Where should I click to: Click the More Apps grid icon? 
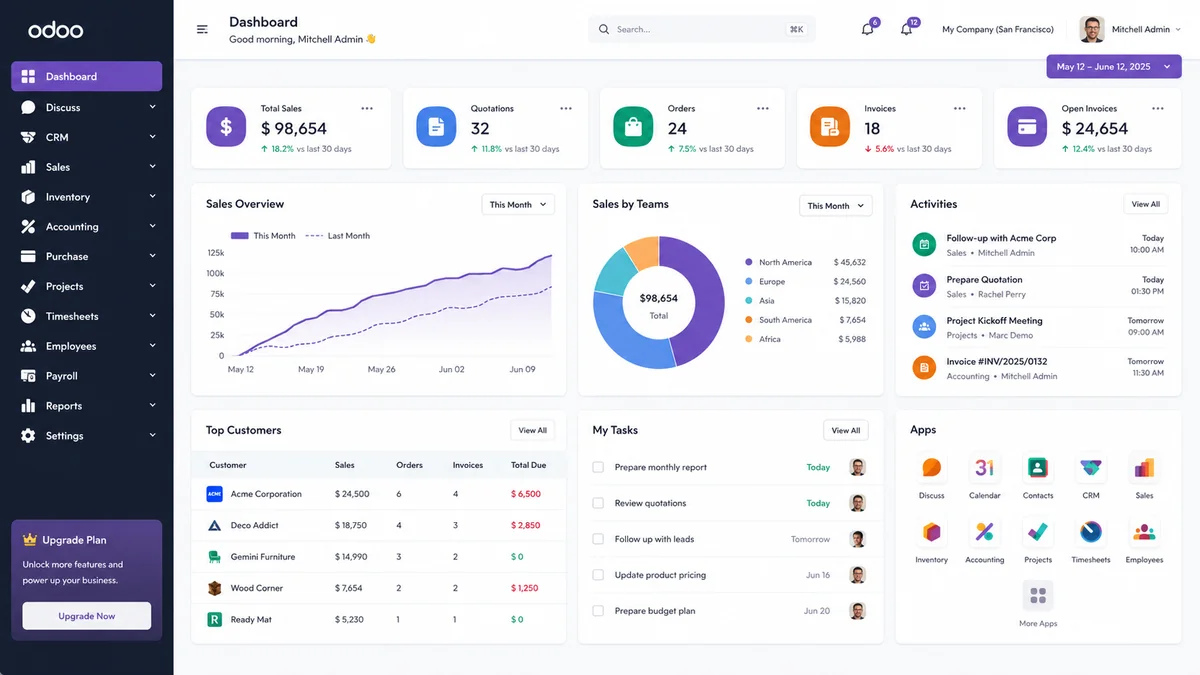click(x=1038, y=596)
